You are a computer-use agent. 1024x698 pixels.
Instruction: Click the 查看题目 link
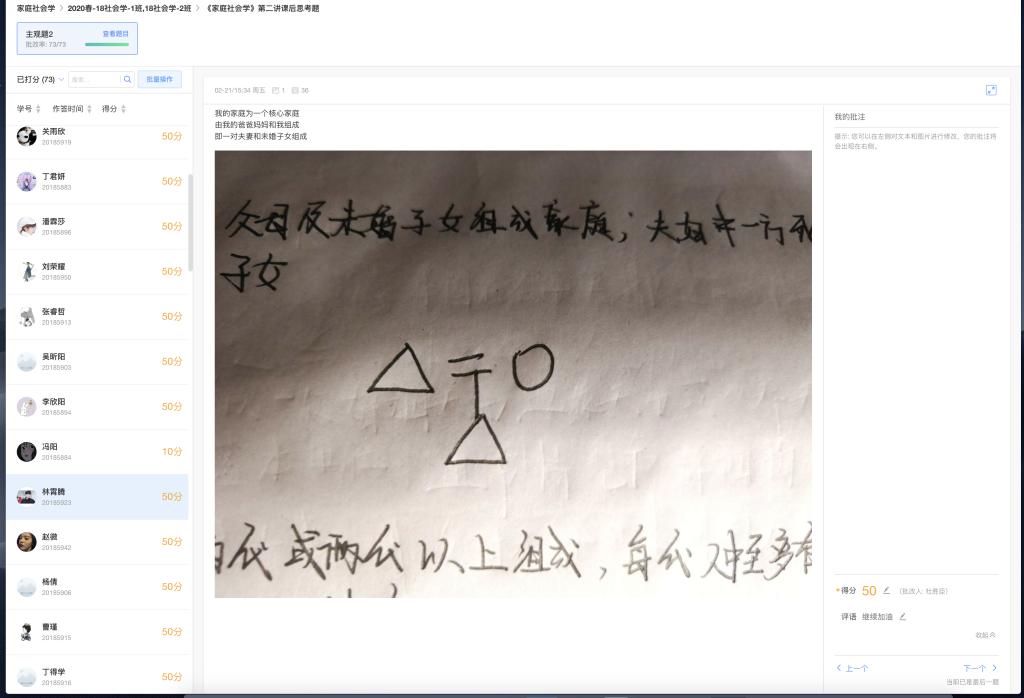[x=116, y=34]
